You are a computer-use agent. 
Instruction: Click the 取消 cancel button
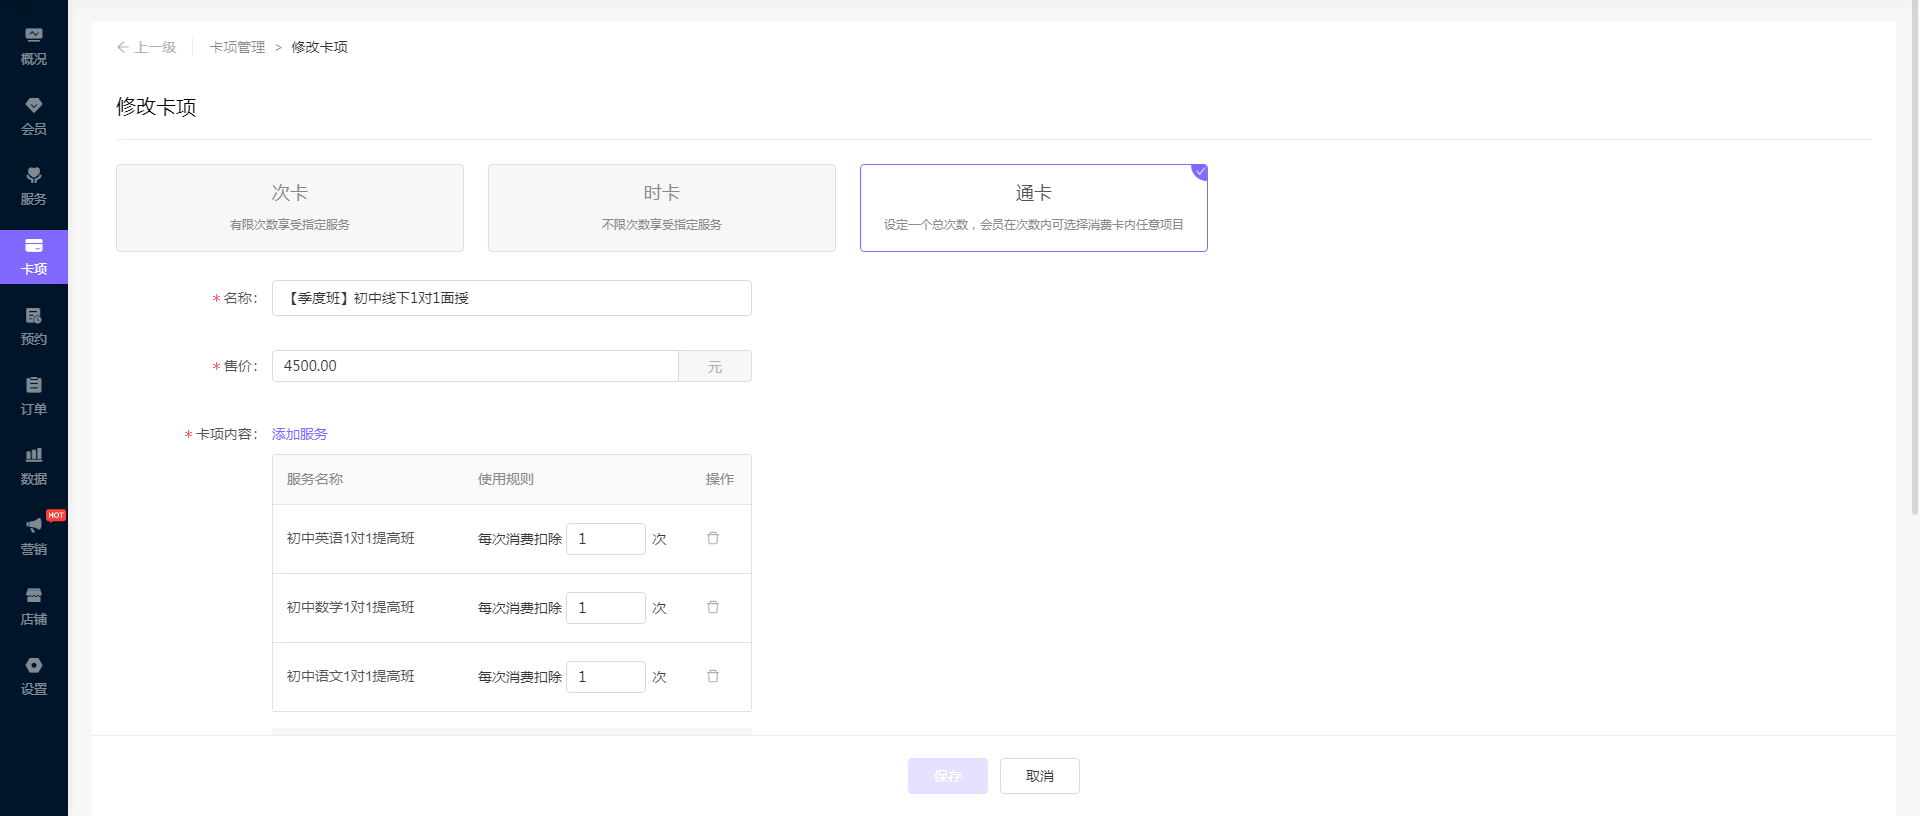coord(1040,776)
